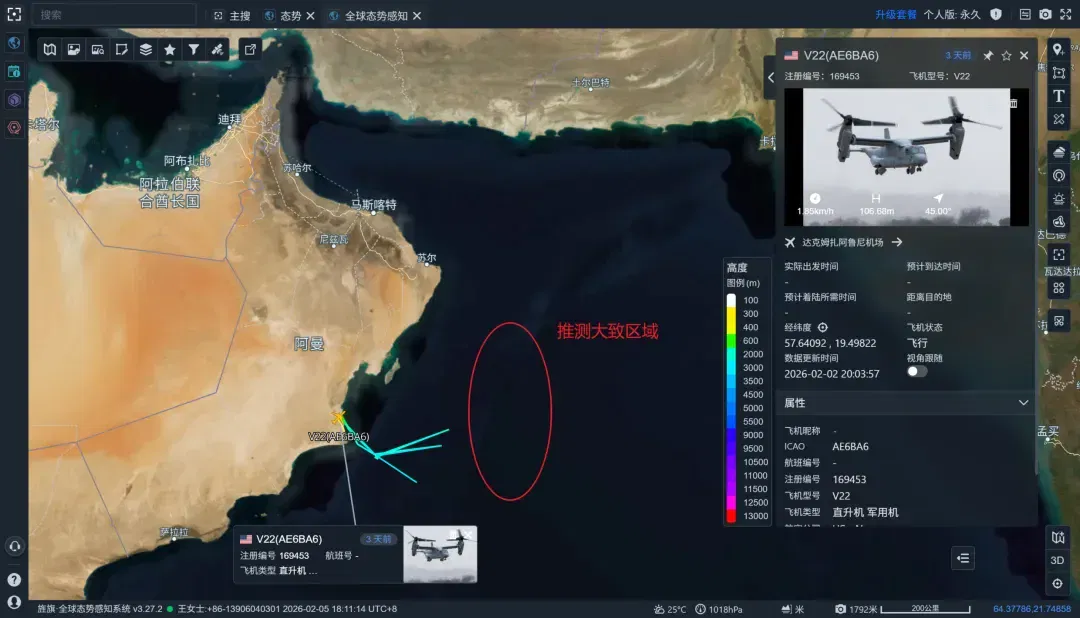Click the circular range icon in right toolbar
The width and height of the screenshot is (1080, 618).
(x=1059, y=176)
